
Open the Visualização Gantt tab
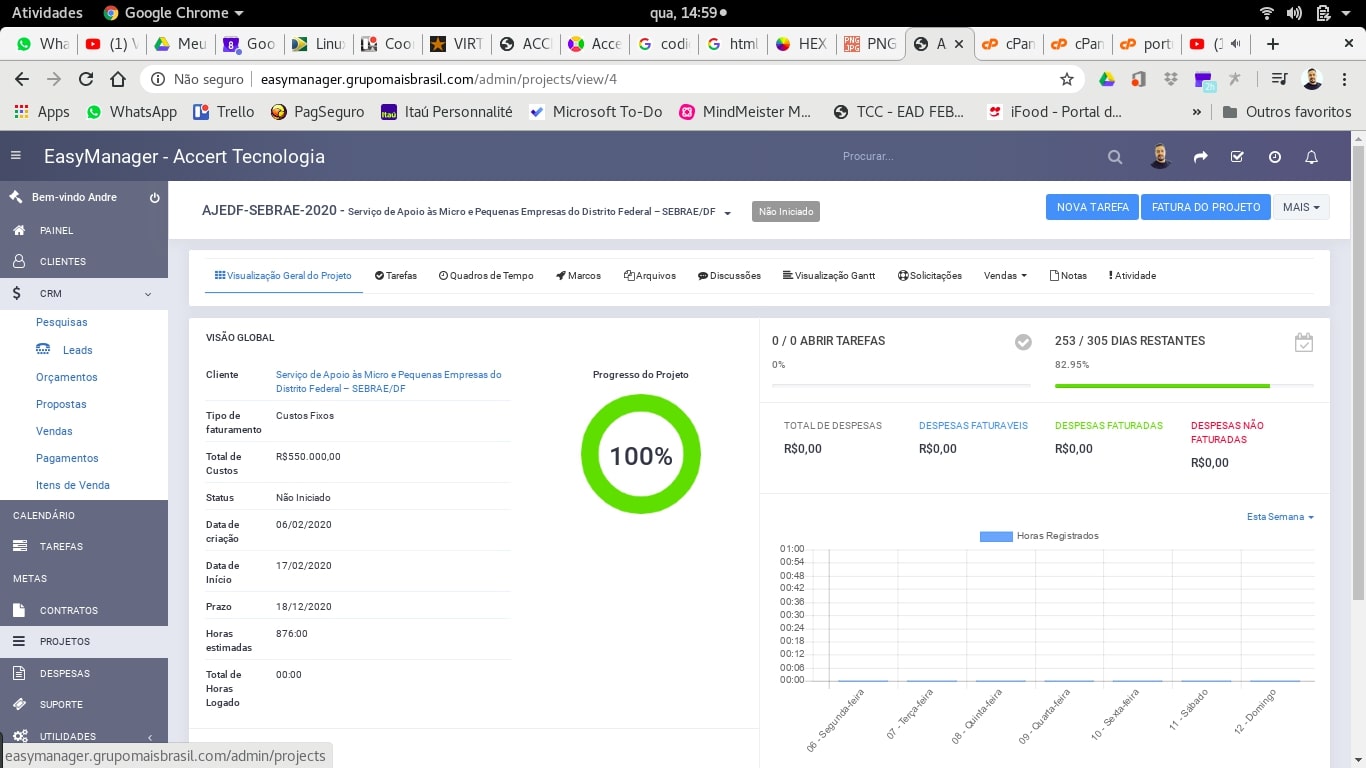(829, 276)
